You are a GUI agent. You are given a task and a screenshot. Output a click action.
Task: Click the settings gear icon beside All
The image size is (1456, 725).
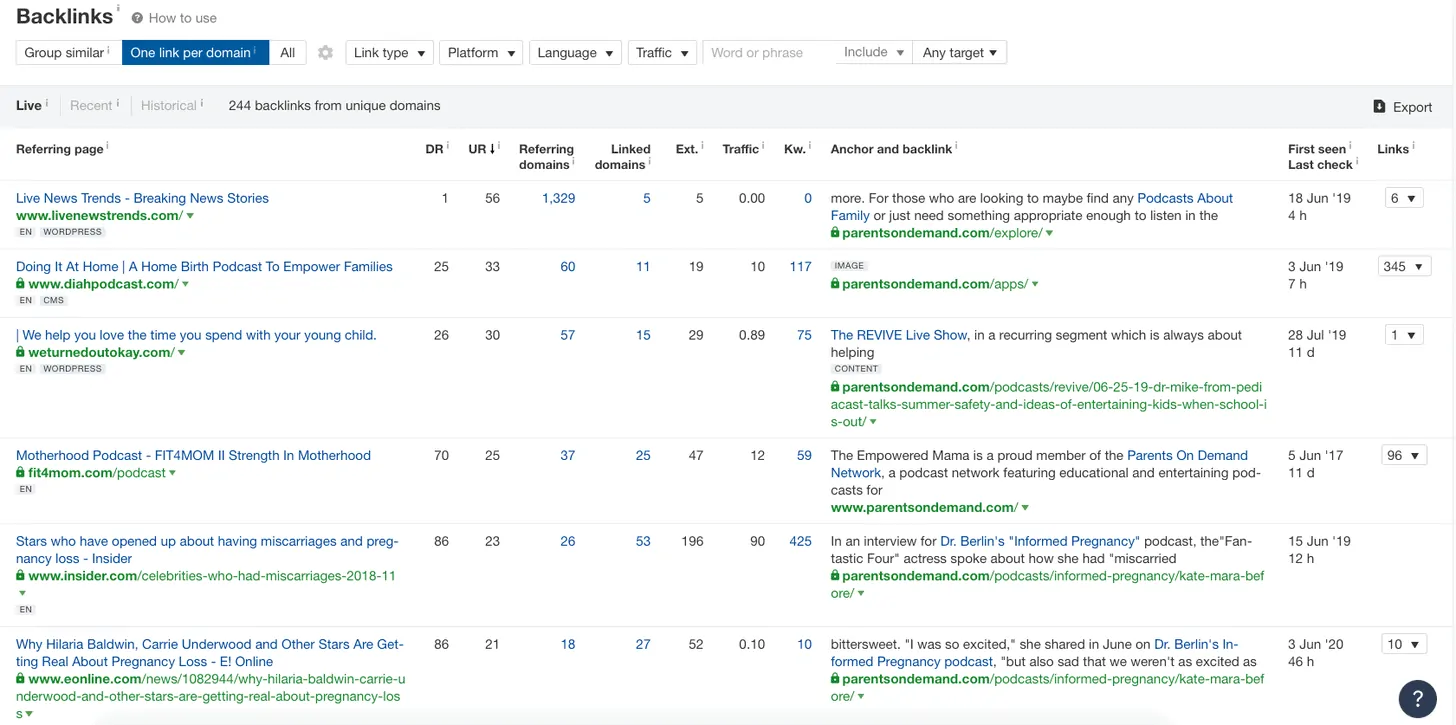[x=325, y=53]
